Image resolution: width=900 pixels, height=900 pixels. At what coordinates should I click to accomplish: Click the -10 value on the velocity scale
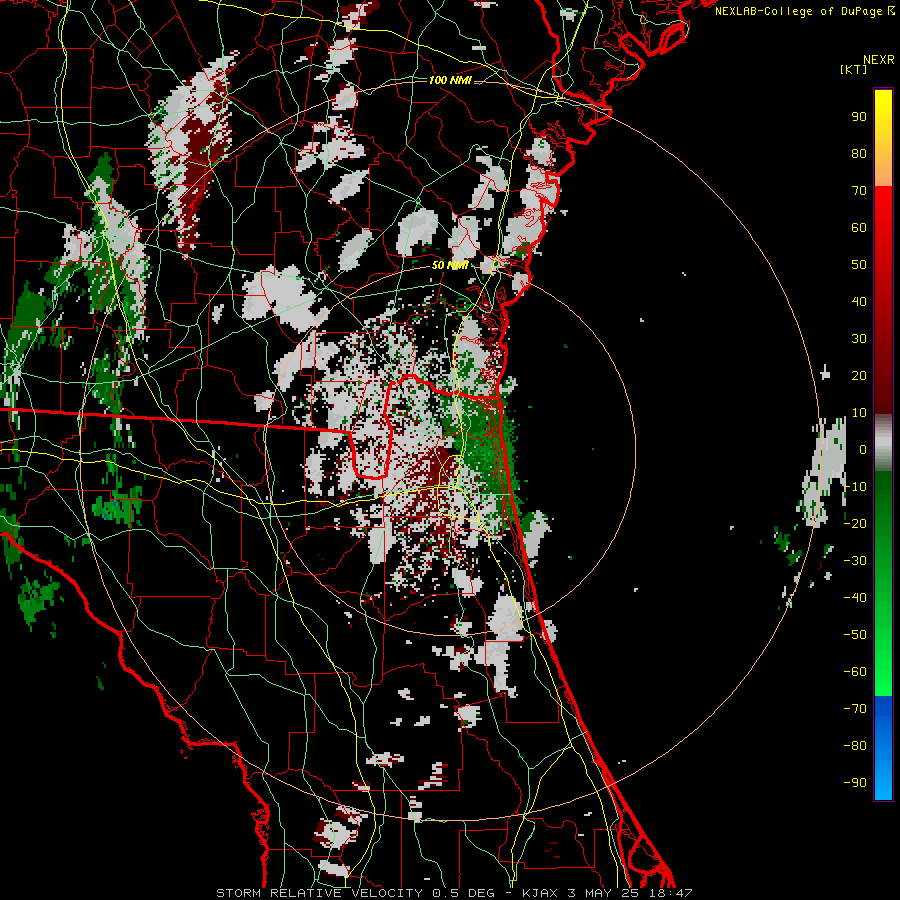click(855, 487)
